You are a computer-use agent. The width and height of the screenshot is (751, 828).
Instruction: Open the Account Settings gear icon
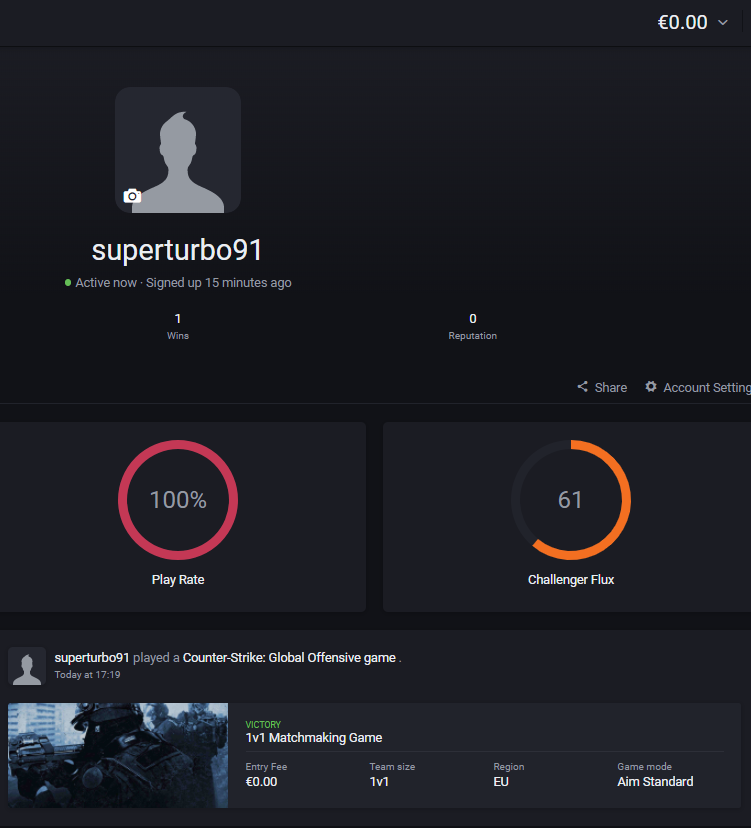coord(651,387)
